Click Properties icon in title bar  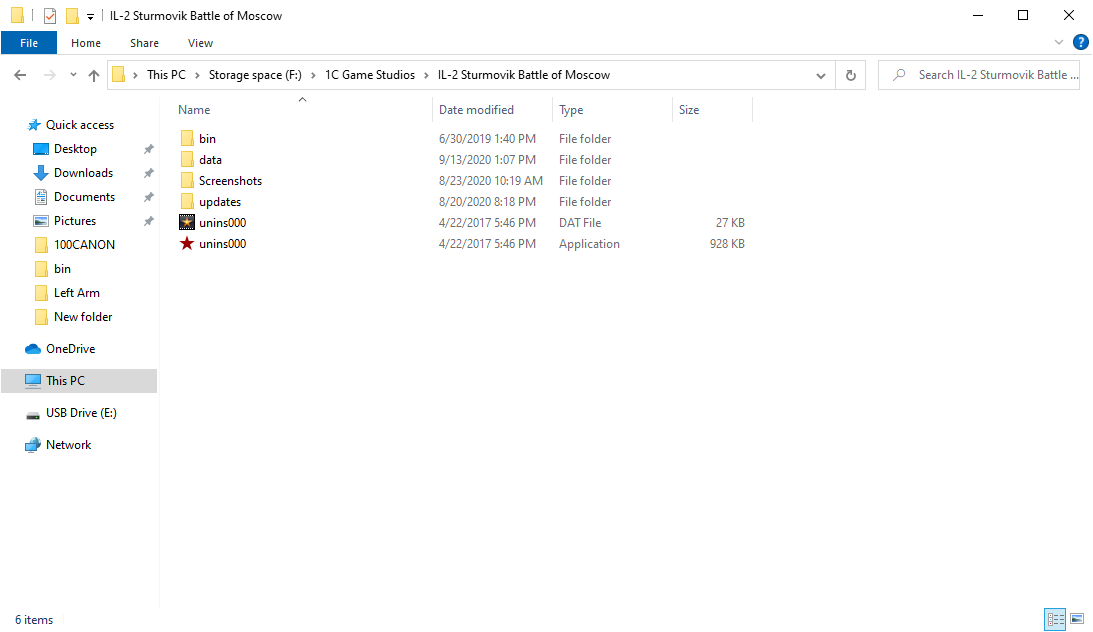[x=49, y=15]
